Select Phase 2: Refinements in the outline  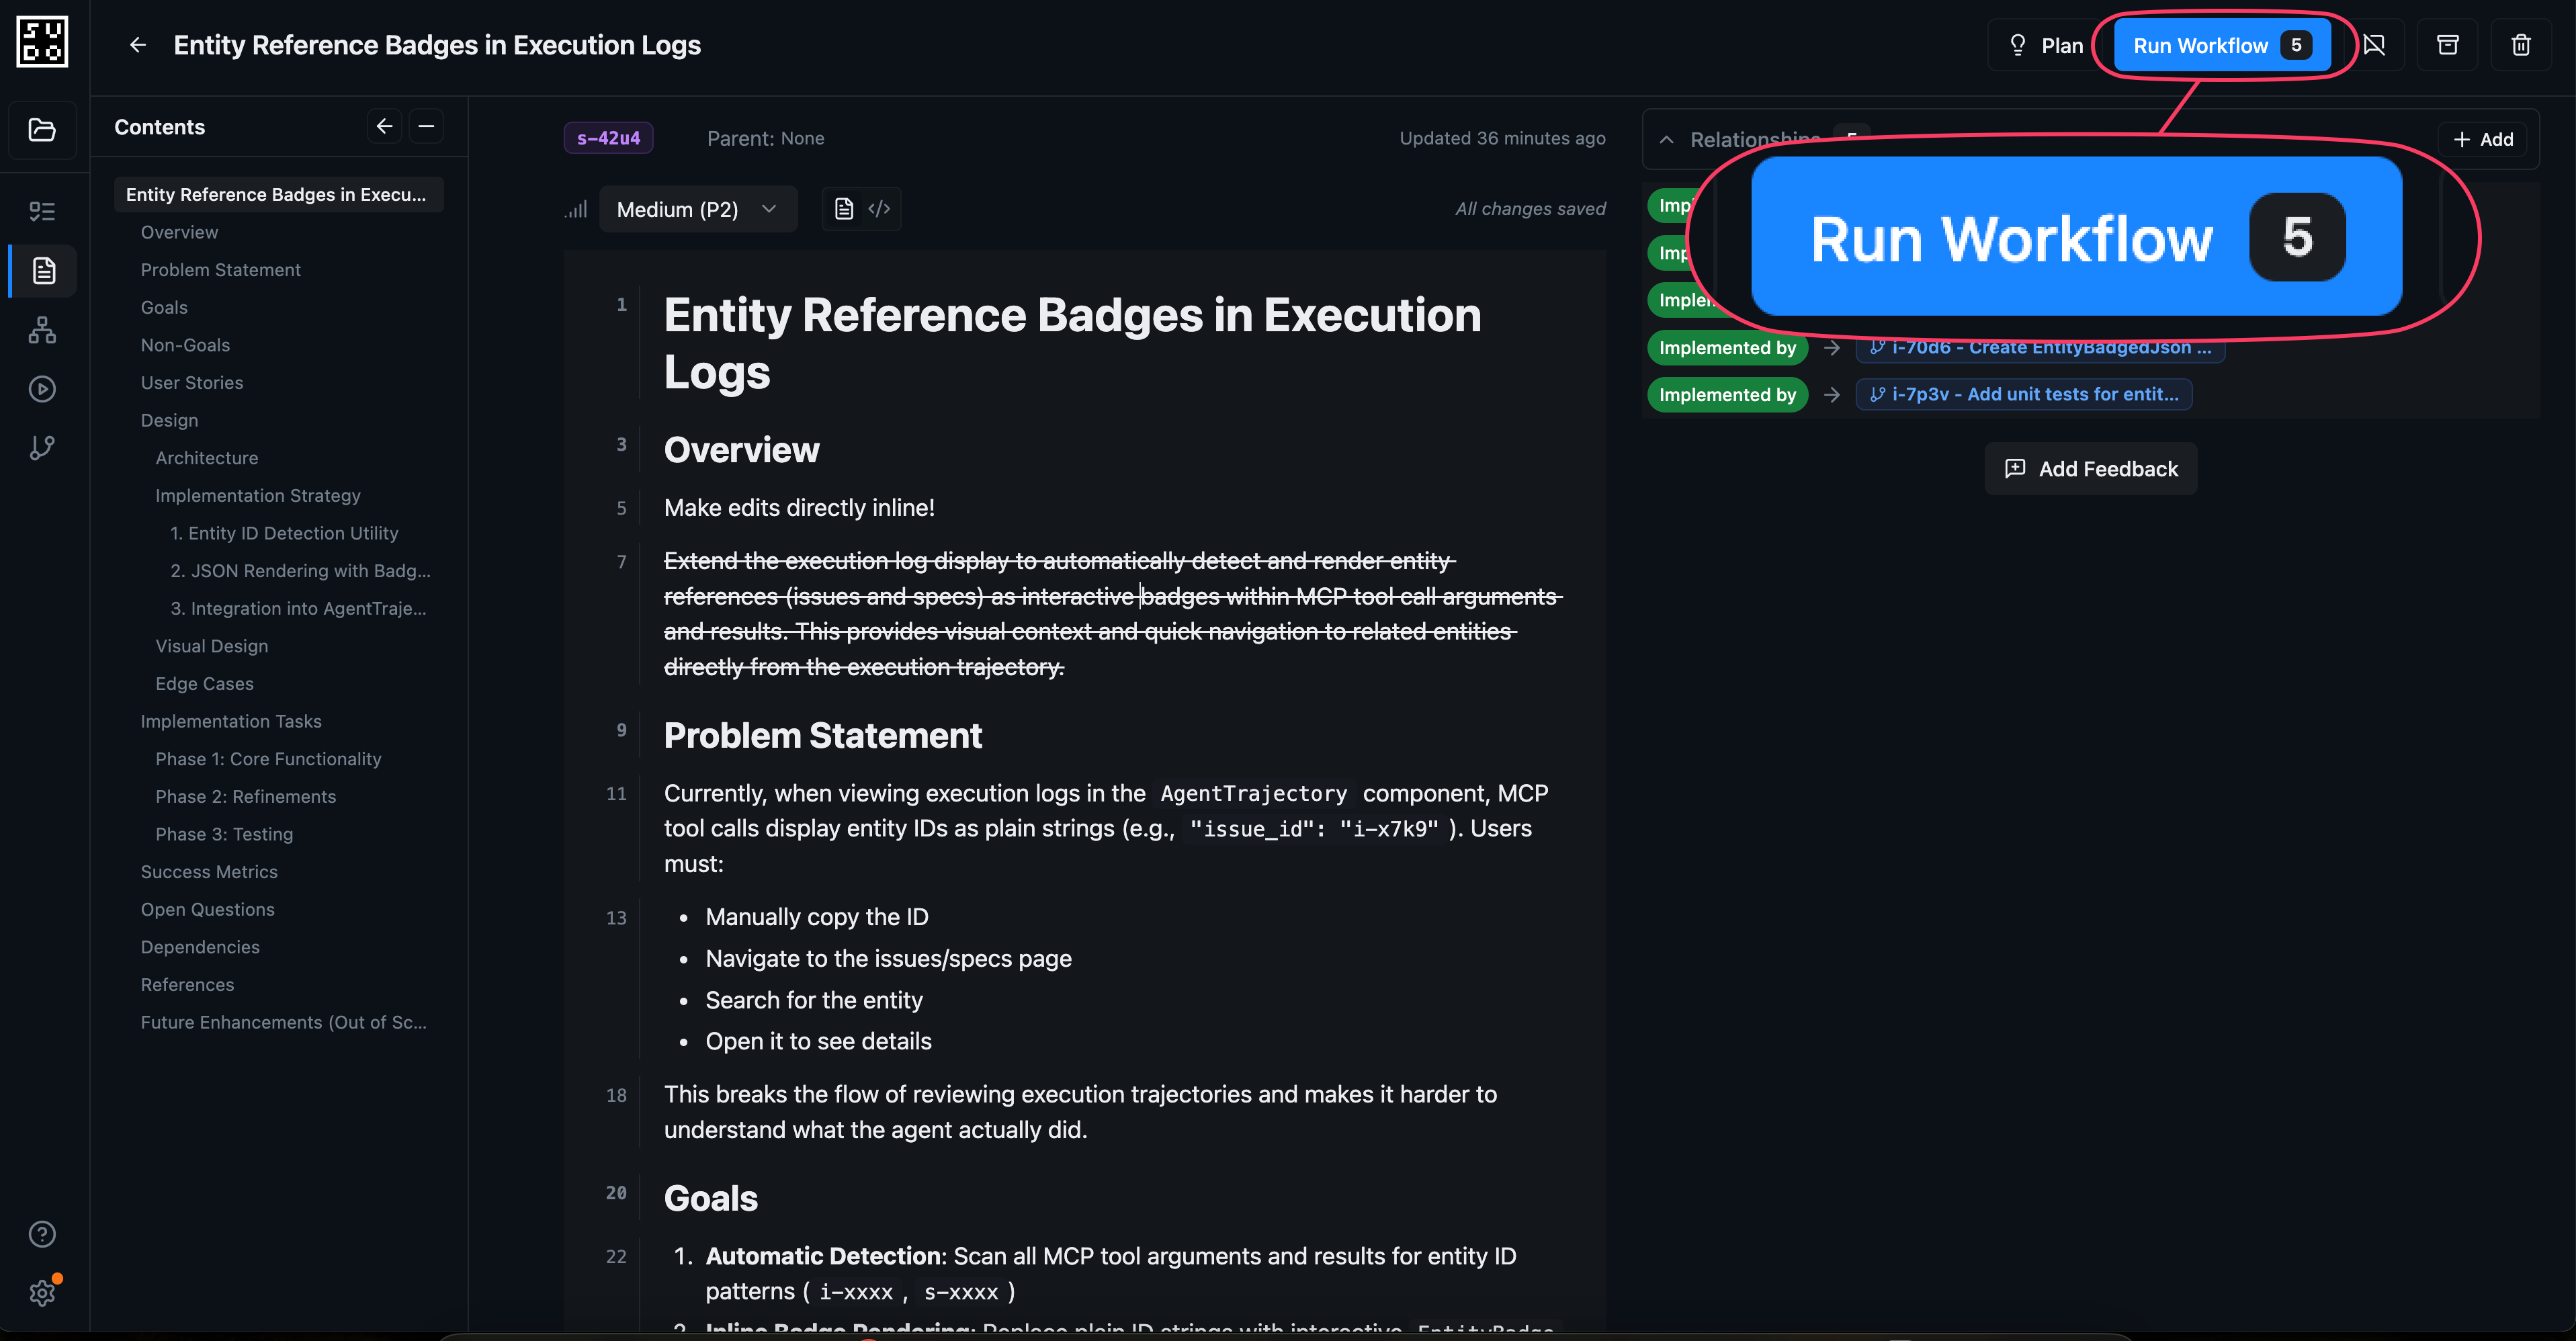[x=245, y=796]
